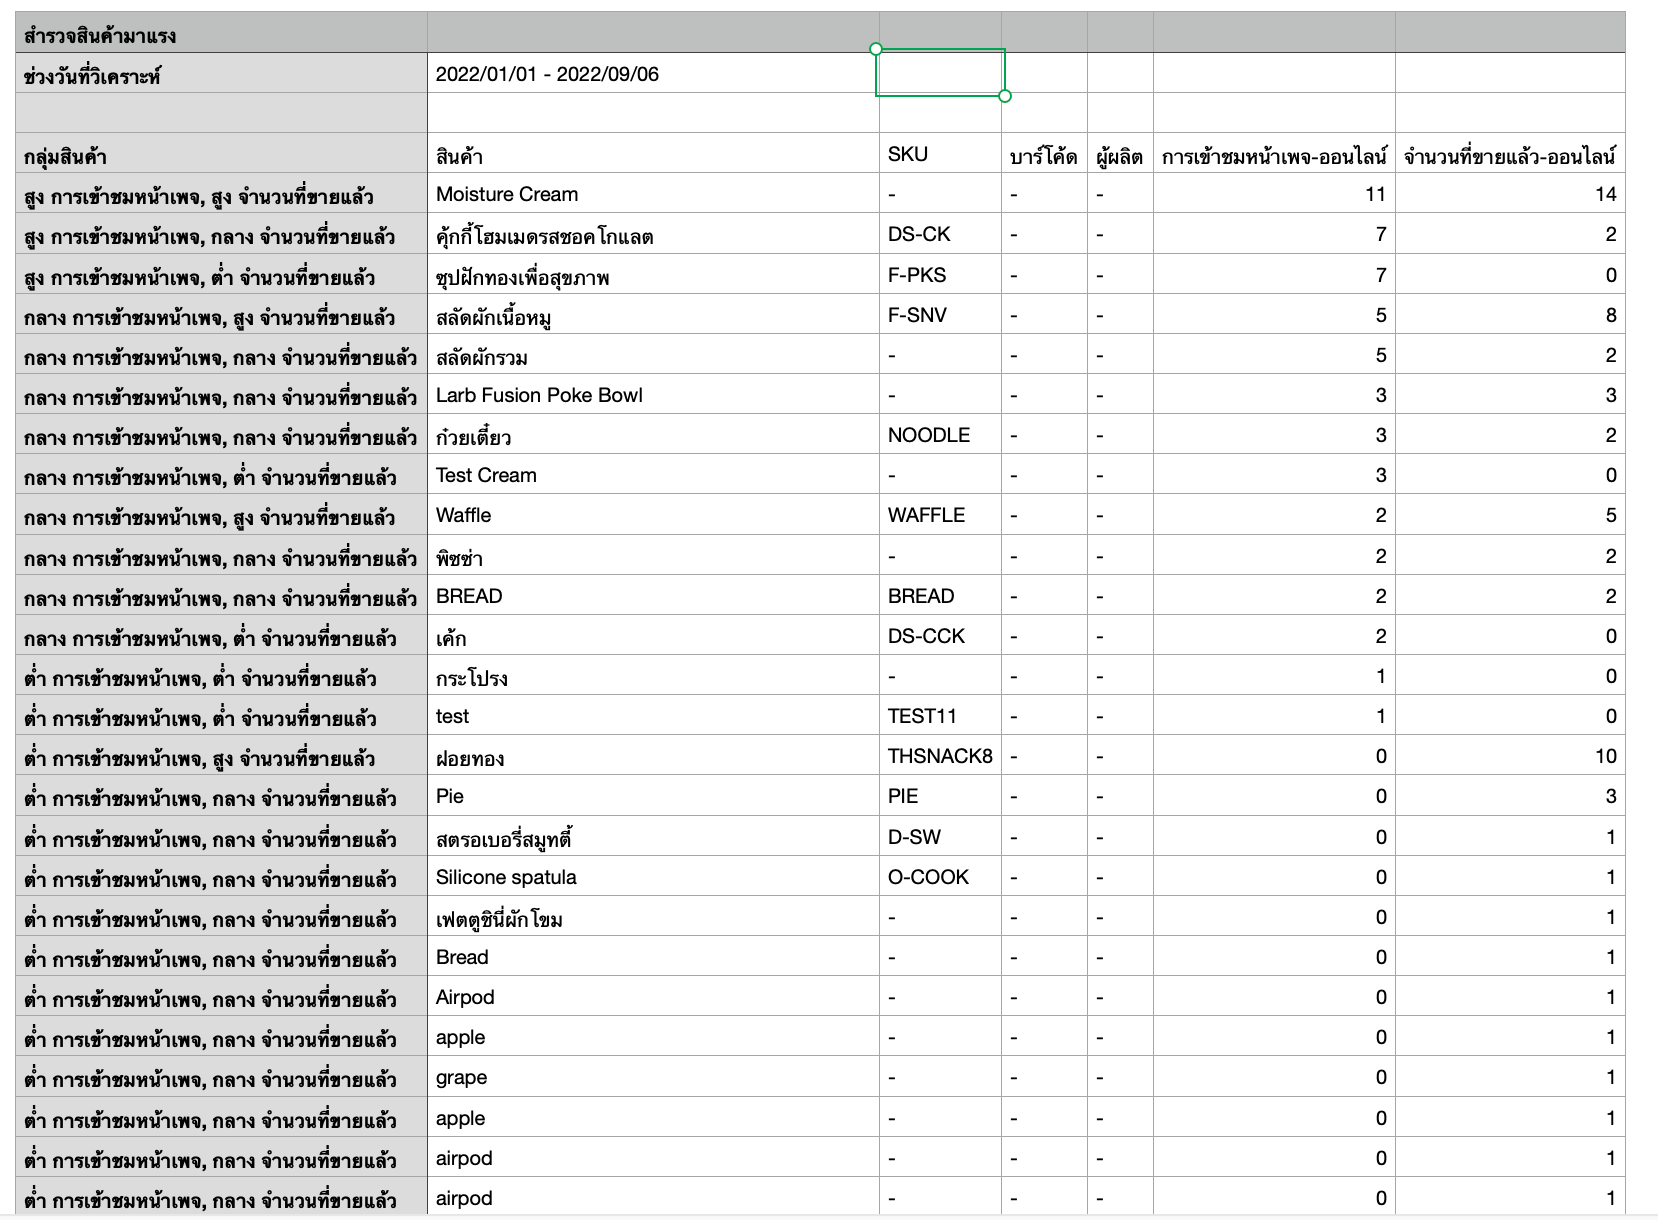
Task: Click the เค้ก product cell
Action: (x=653, y=636)
